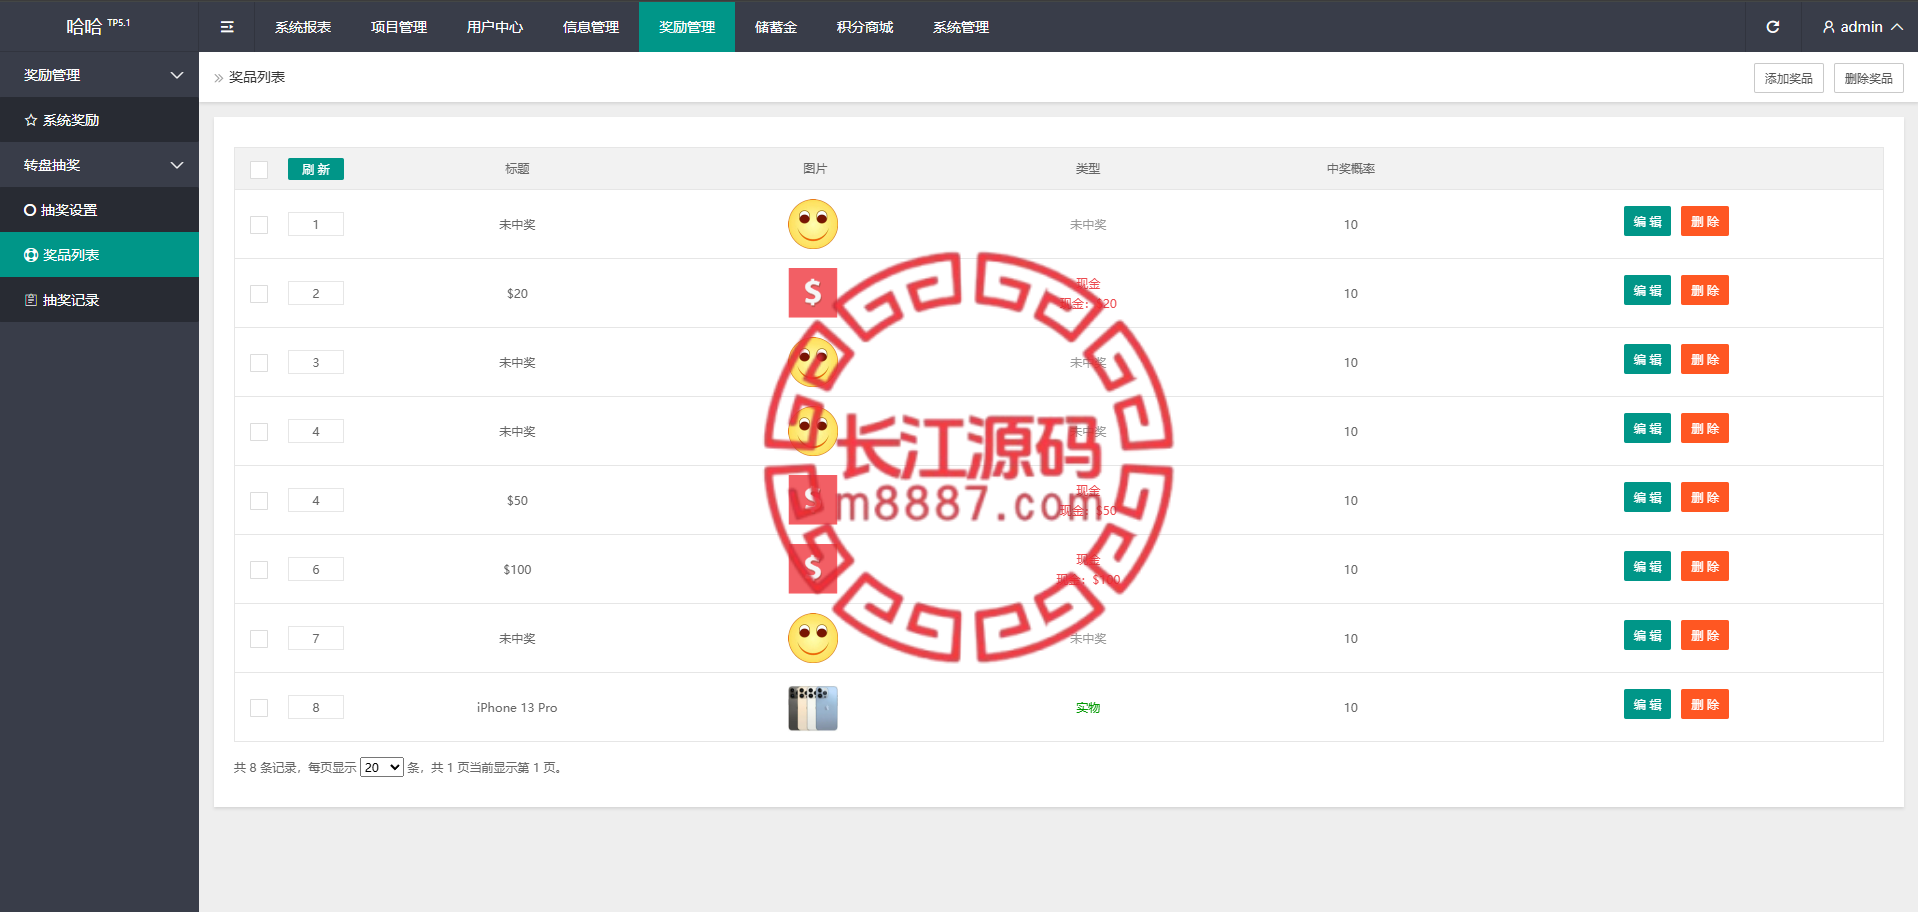Delete the $20 prize
1918x912 pixels.
click(x=1705, y=290)
